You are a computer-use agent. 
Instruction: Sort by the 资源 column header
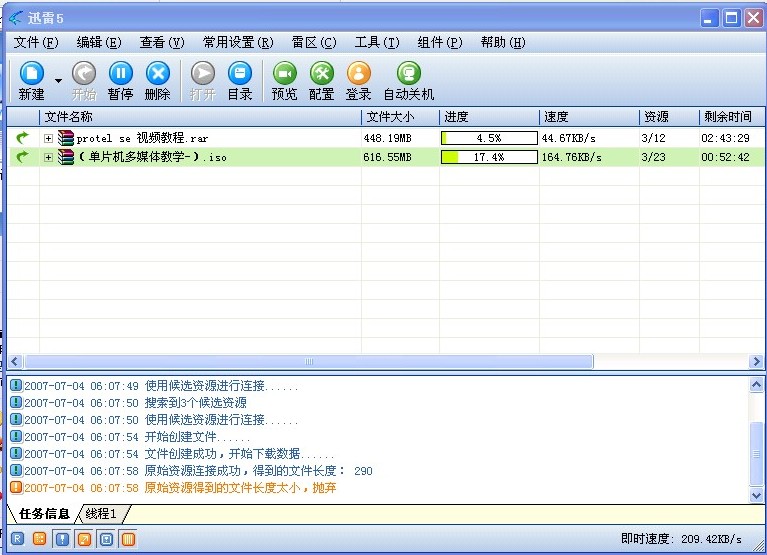click(669, 117)
